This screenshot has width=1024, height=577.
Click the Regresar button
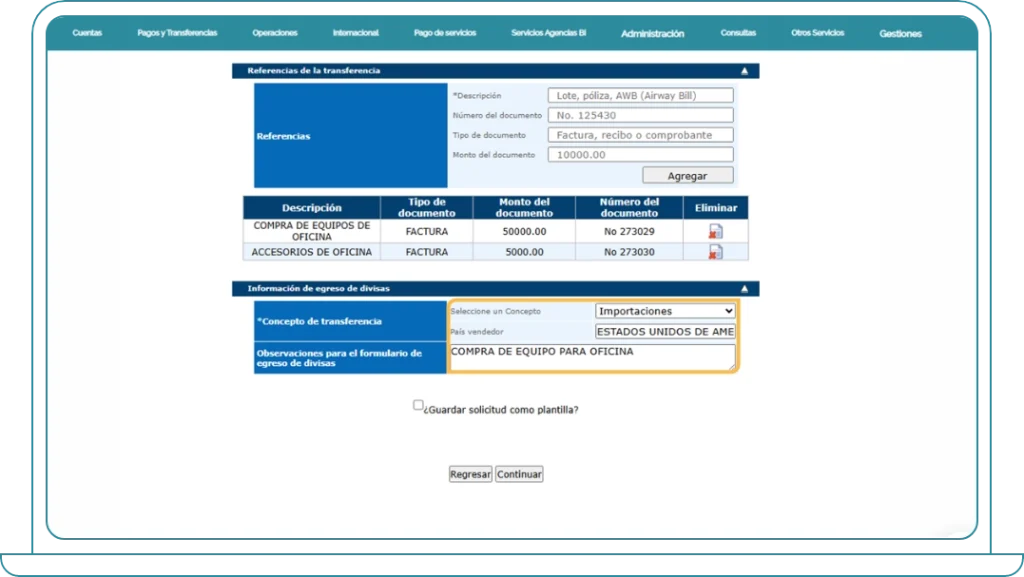[470, 474]
